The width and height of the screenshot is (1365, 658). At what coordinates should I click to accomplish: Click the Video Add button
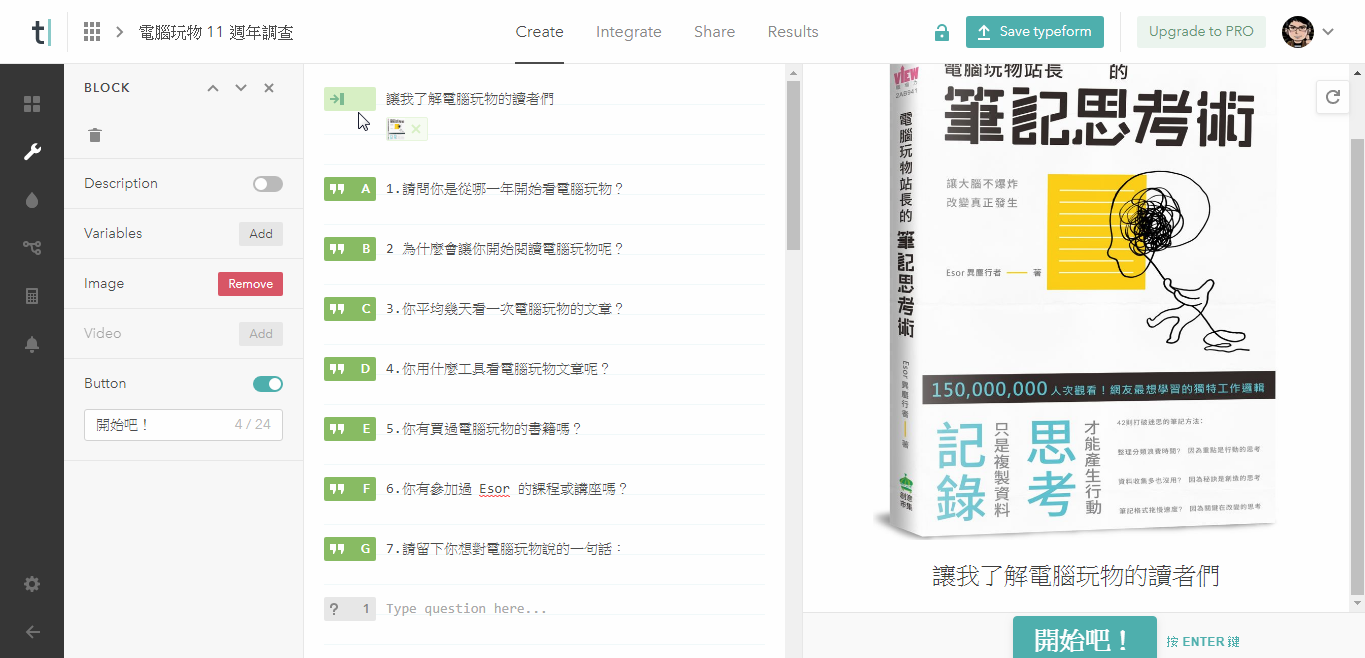pos(261,334)
